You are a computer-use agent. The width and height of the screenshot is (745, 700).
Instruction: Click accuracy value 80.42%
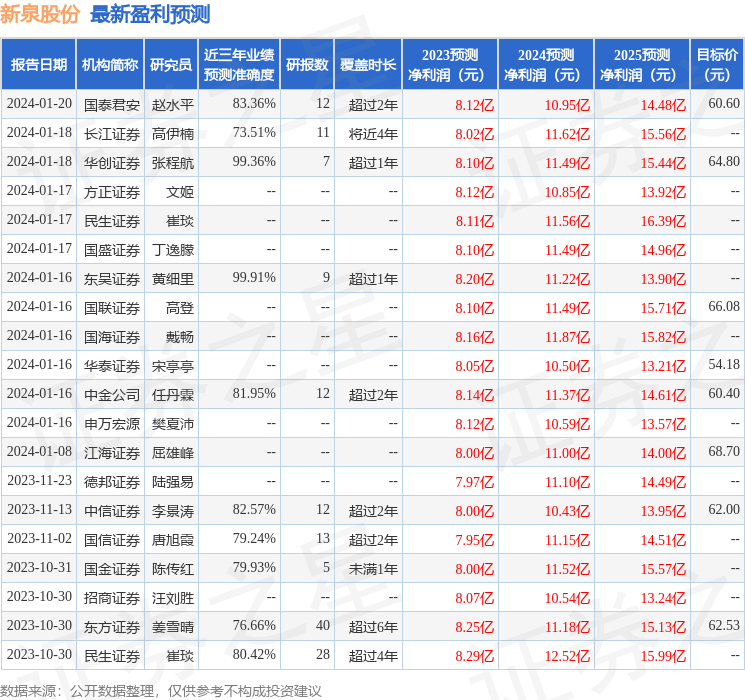click(254, 654)
